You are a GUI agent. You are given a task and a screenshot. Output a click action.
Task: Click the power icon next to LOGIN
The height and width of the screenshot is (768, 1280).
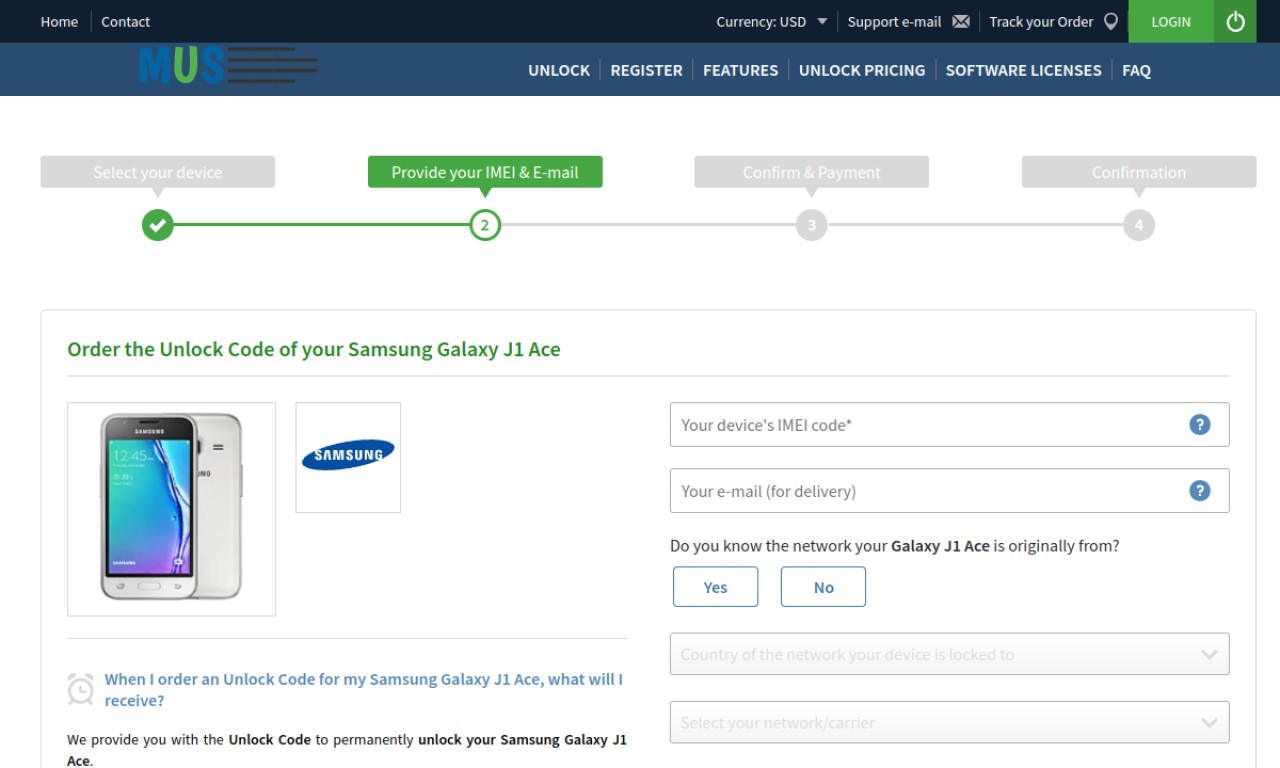[x=1235, y=21]
